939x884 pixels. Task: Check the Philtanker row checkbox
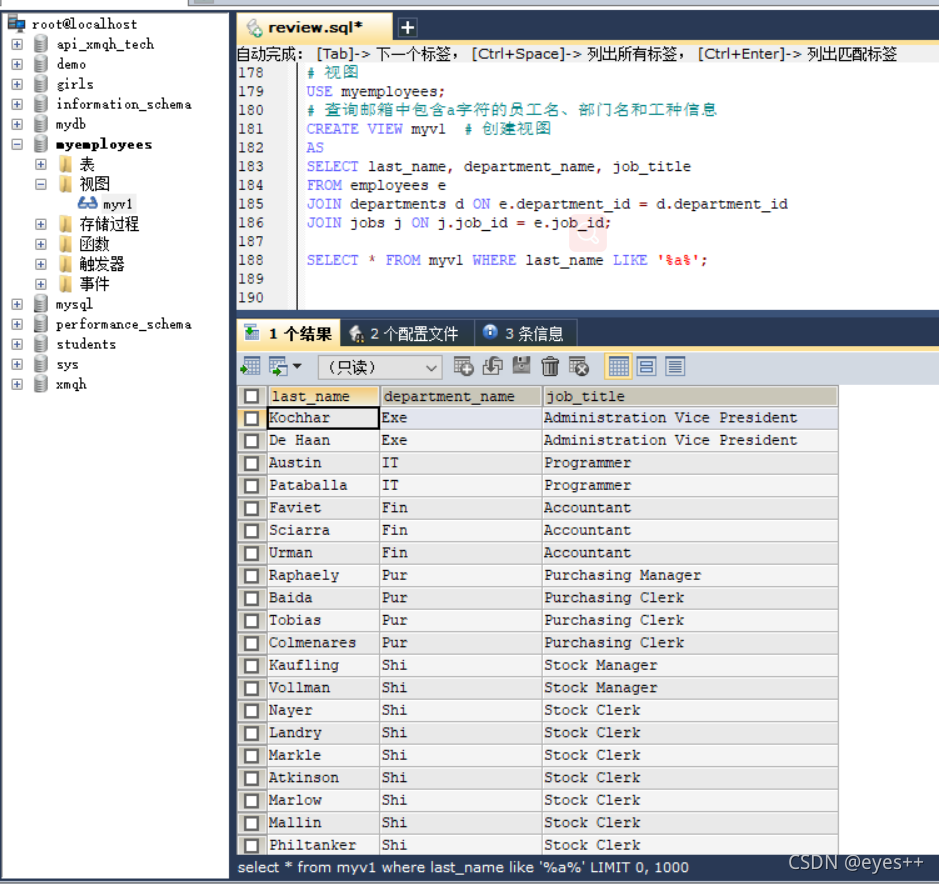click(252, 845)
